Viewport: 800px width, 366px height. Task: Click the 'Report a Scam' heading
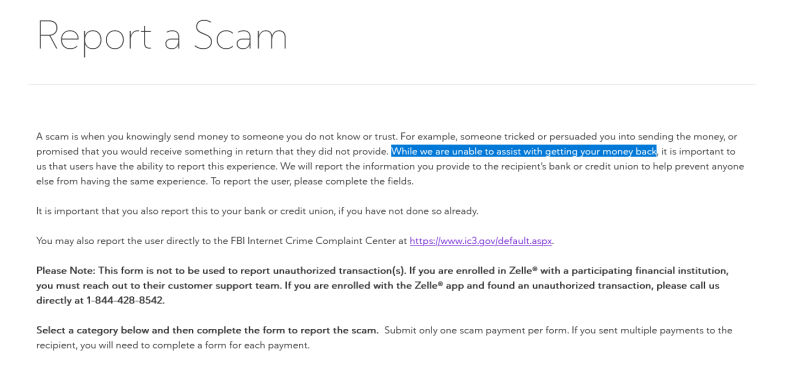162,35
